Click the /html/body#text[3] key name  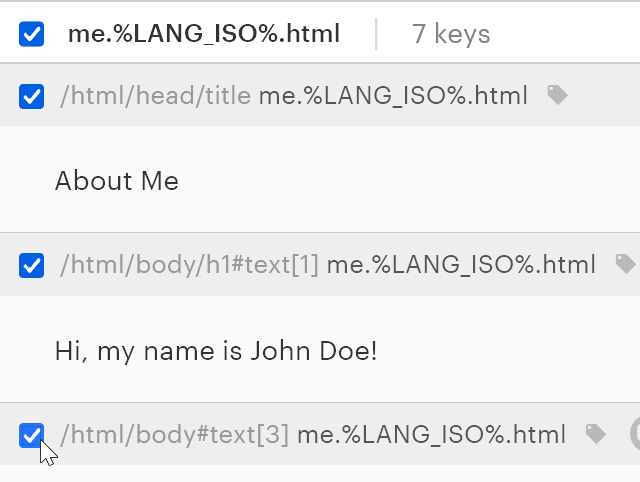(174, 435)
